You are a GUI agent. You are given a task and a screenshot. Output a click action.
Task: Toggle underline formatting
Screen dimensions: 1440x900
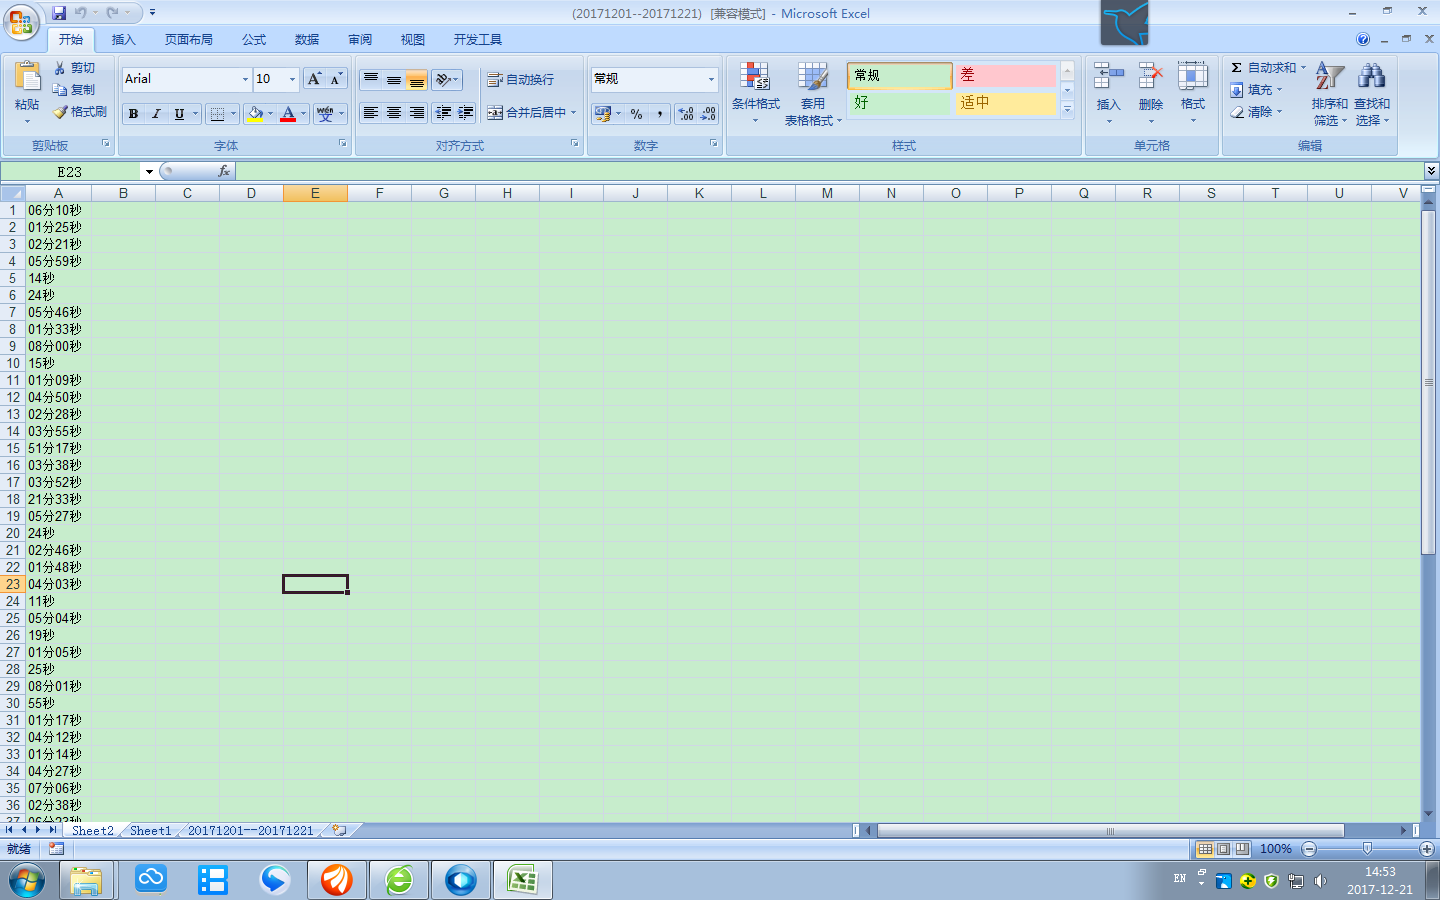coord(179,114)
